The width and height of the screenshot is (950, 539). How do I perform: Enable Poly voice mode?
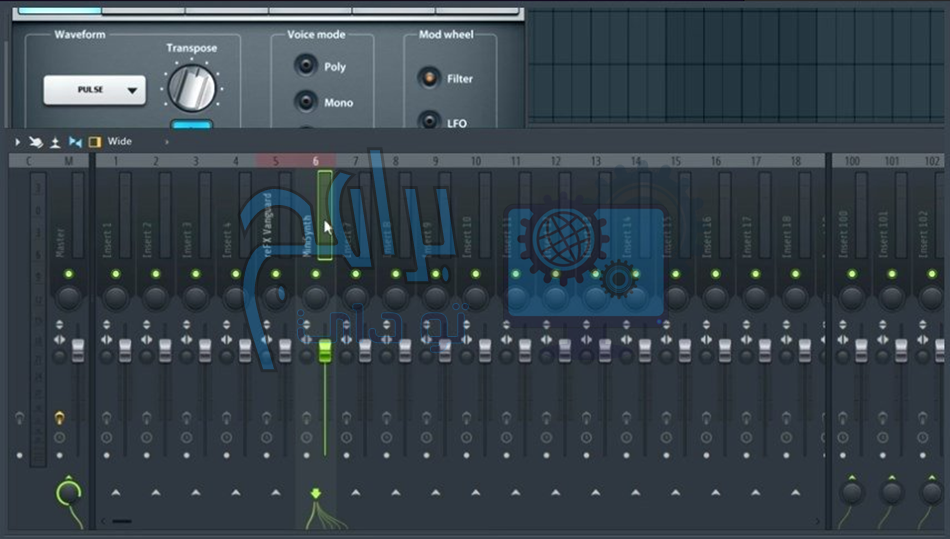(306, 66)
